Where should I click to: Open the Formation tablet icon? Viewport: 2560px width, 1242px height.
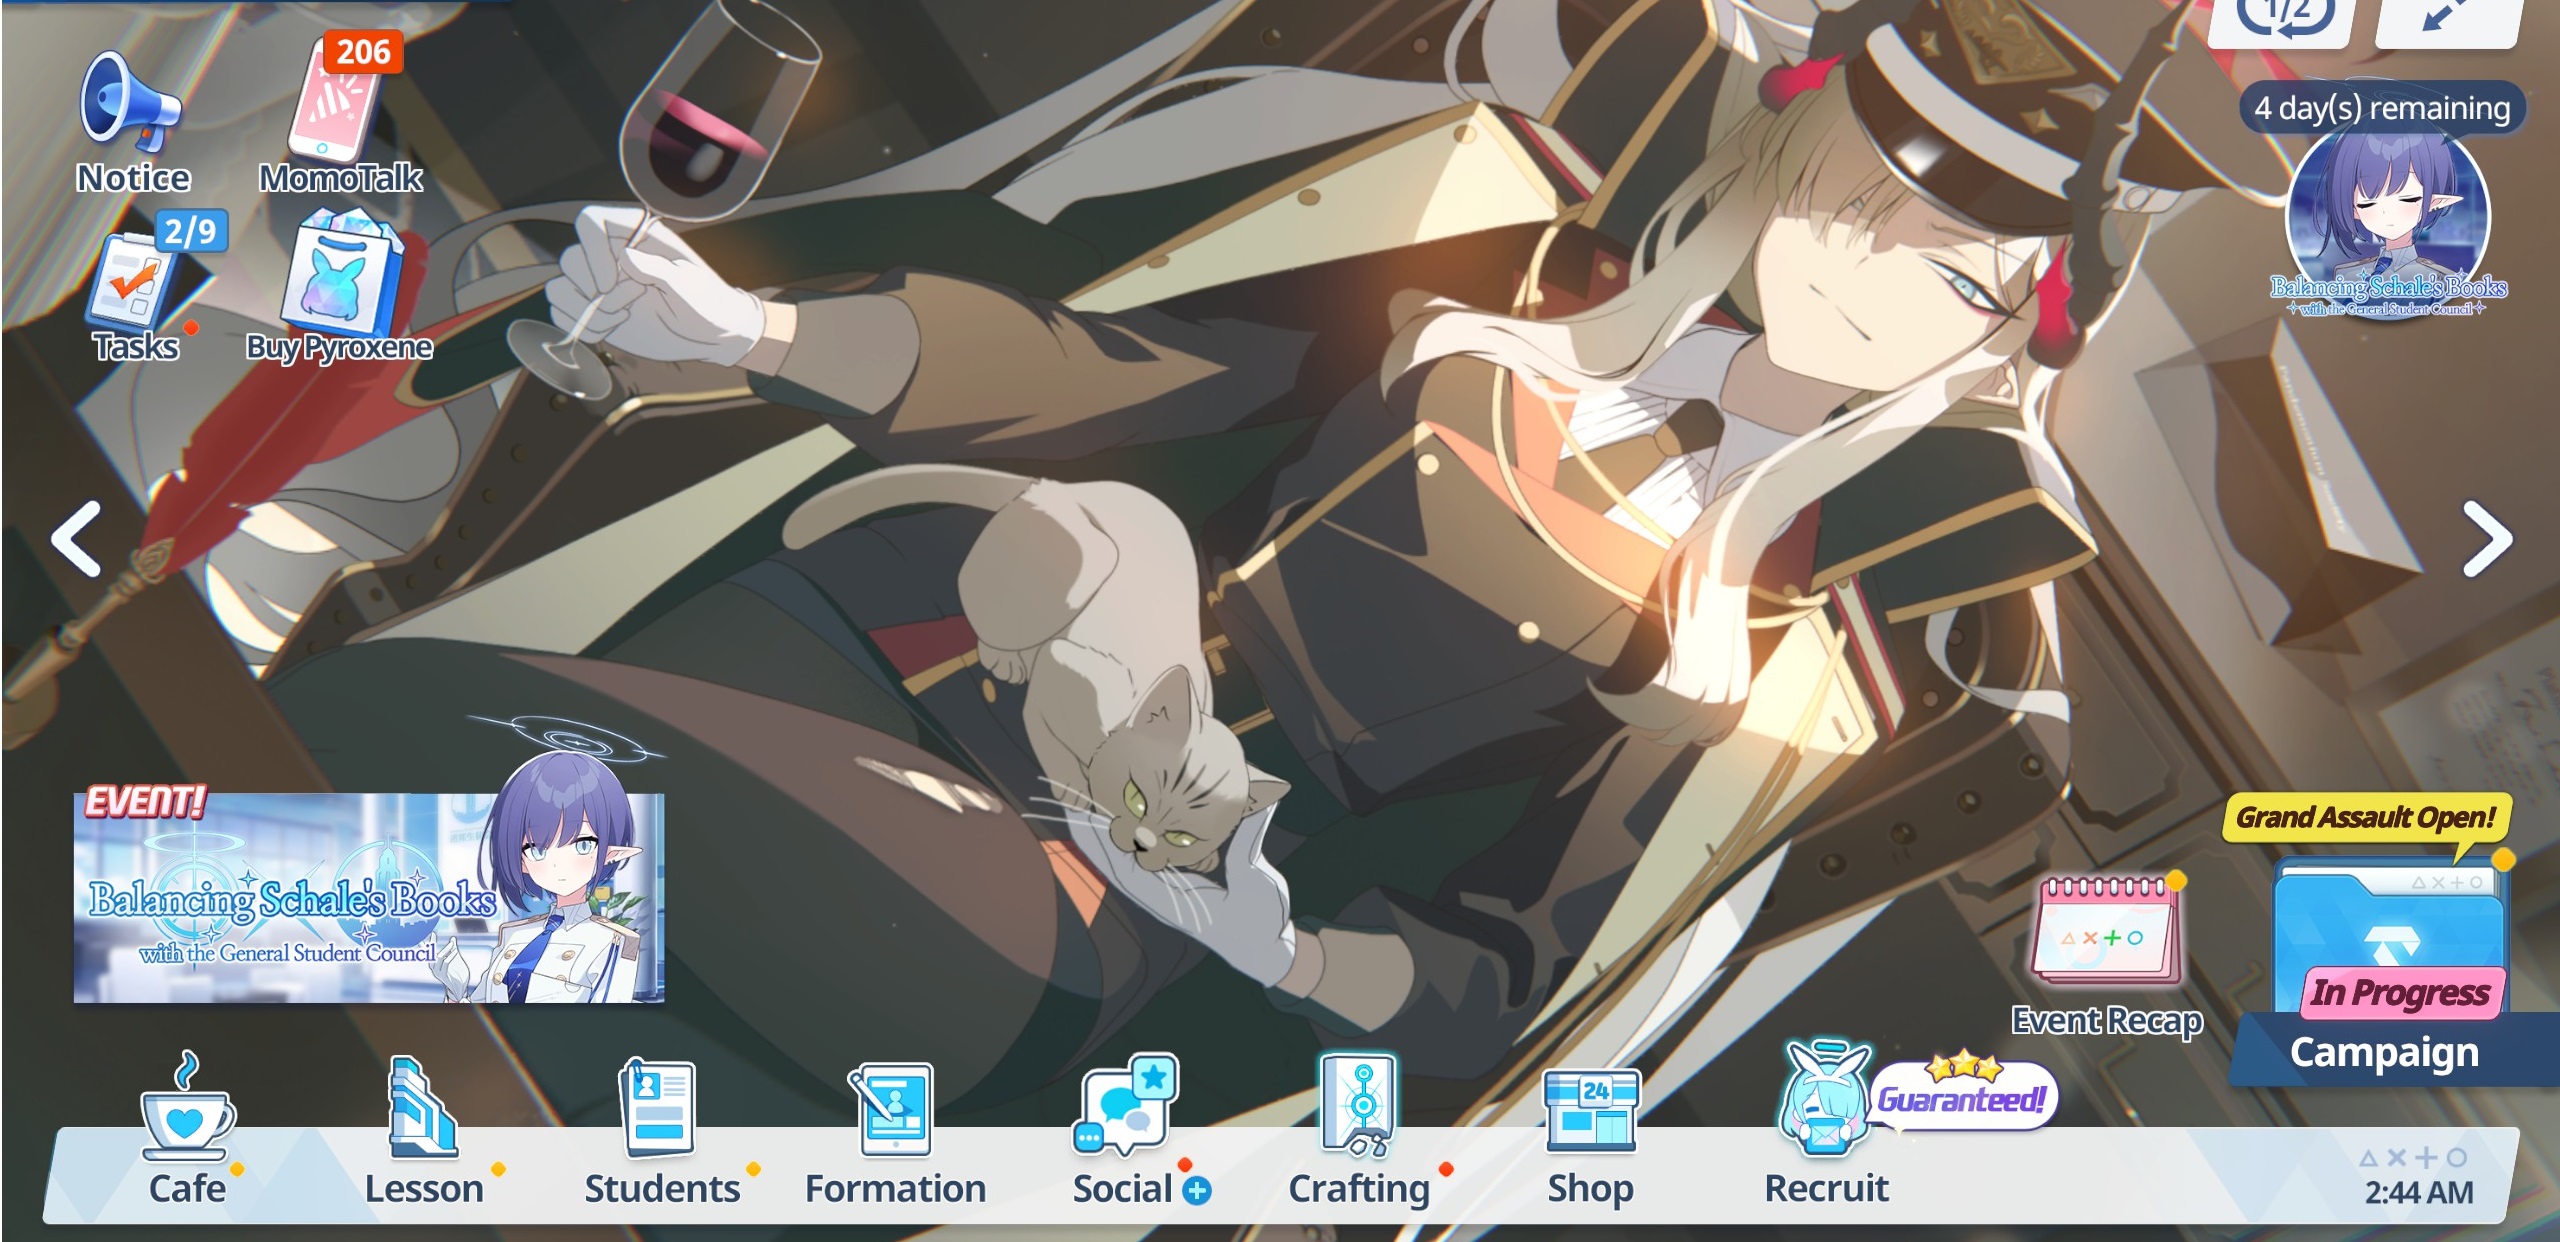click(x=893, y=1110)
